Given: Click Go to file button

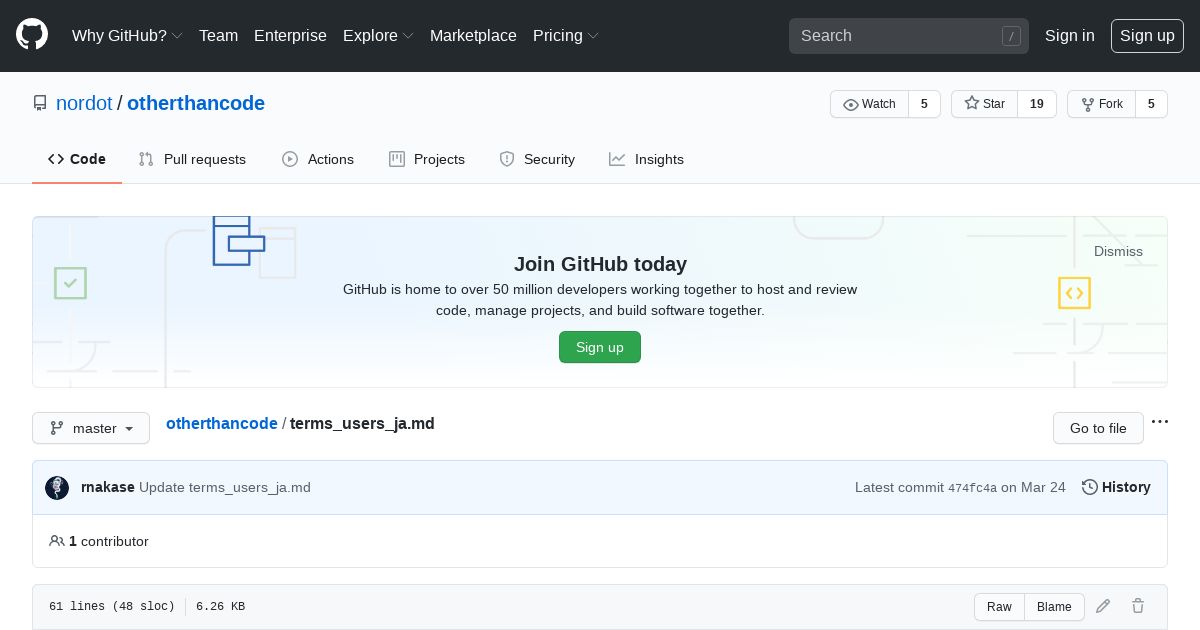Looking at the screenshot, I should point(1098,428).
